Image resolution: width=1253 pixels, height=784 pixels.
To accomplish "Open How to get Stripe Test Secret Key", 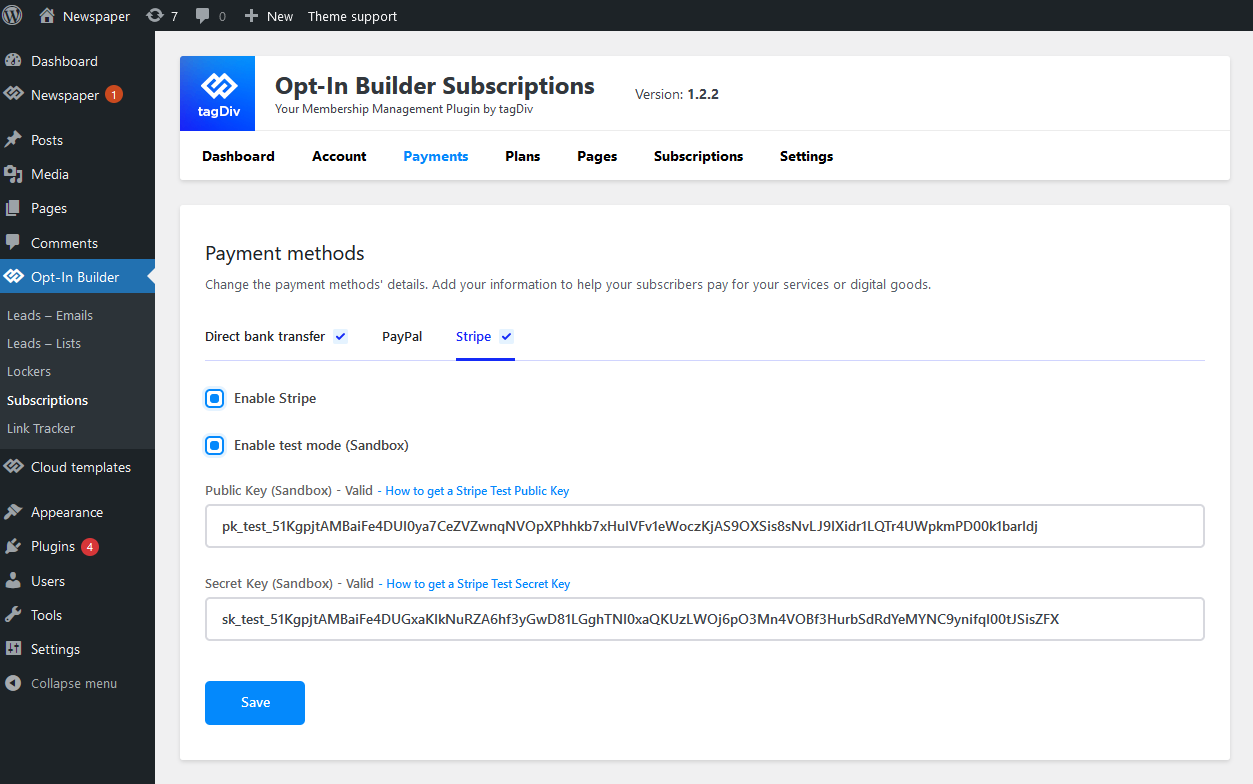I will tap(478, 584).
